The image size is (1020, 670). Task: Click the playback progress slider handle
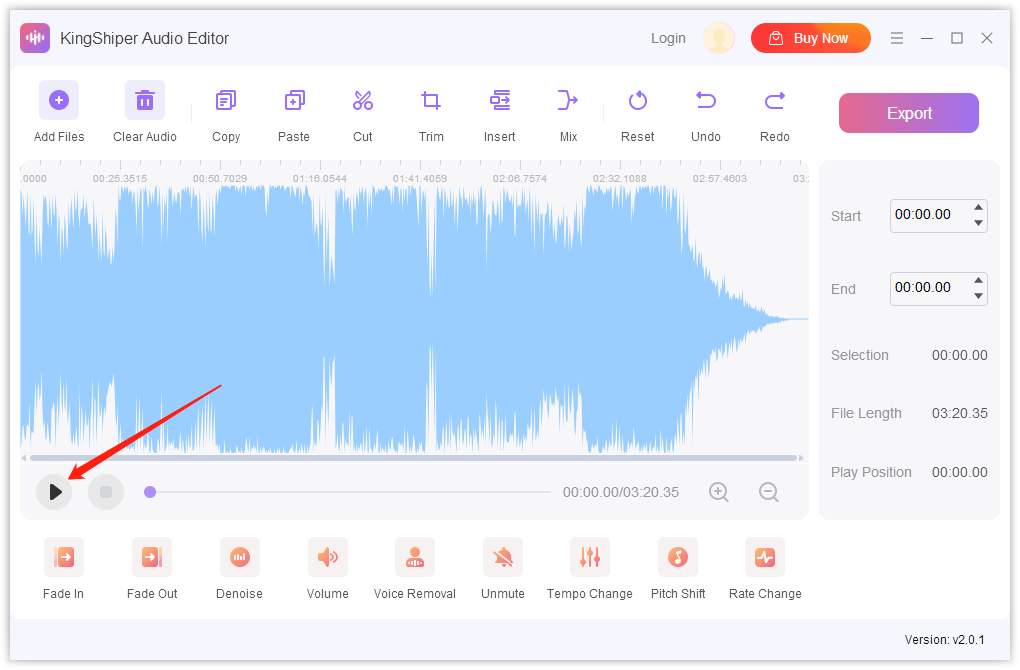point(150,492)
